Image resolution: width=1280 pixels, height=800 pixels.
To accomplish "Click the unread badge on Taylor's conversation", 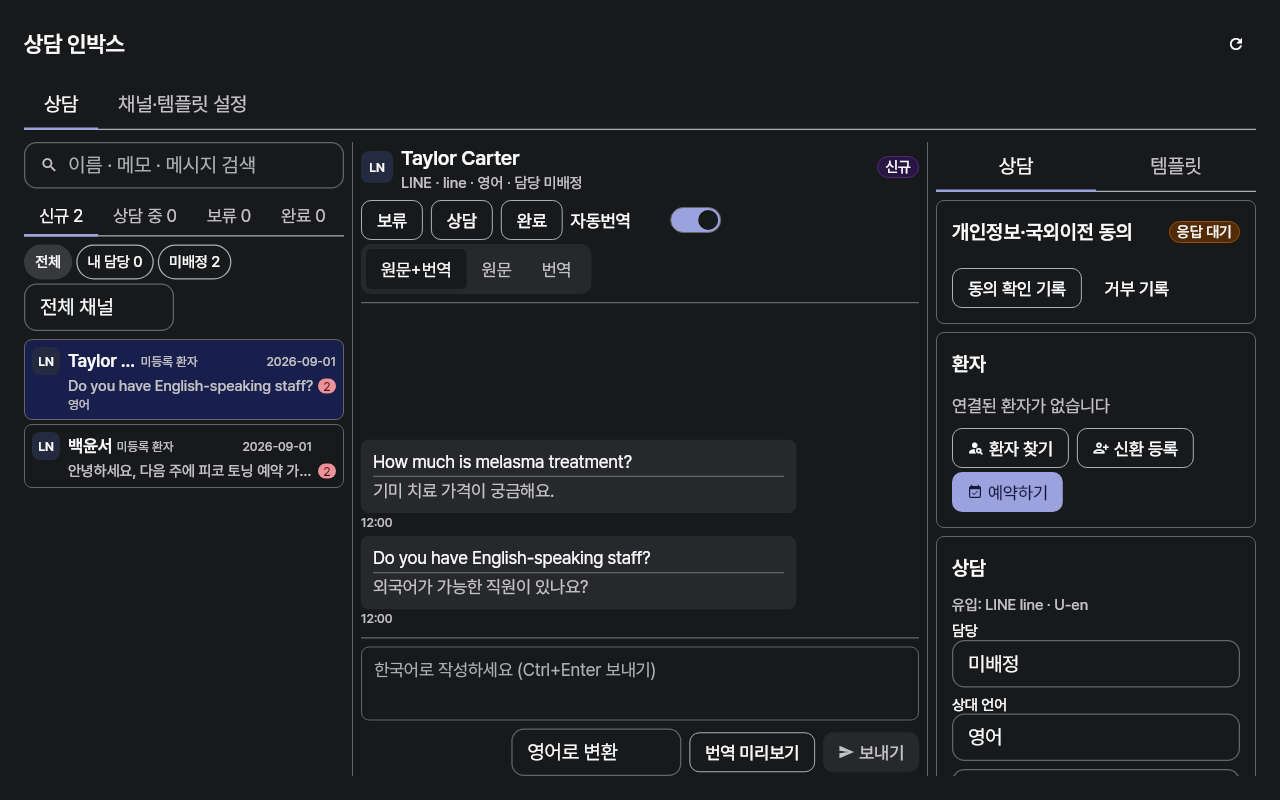I will pyautogui.click(x=327, y=386).
